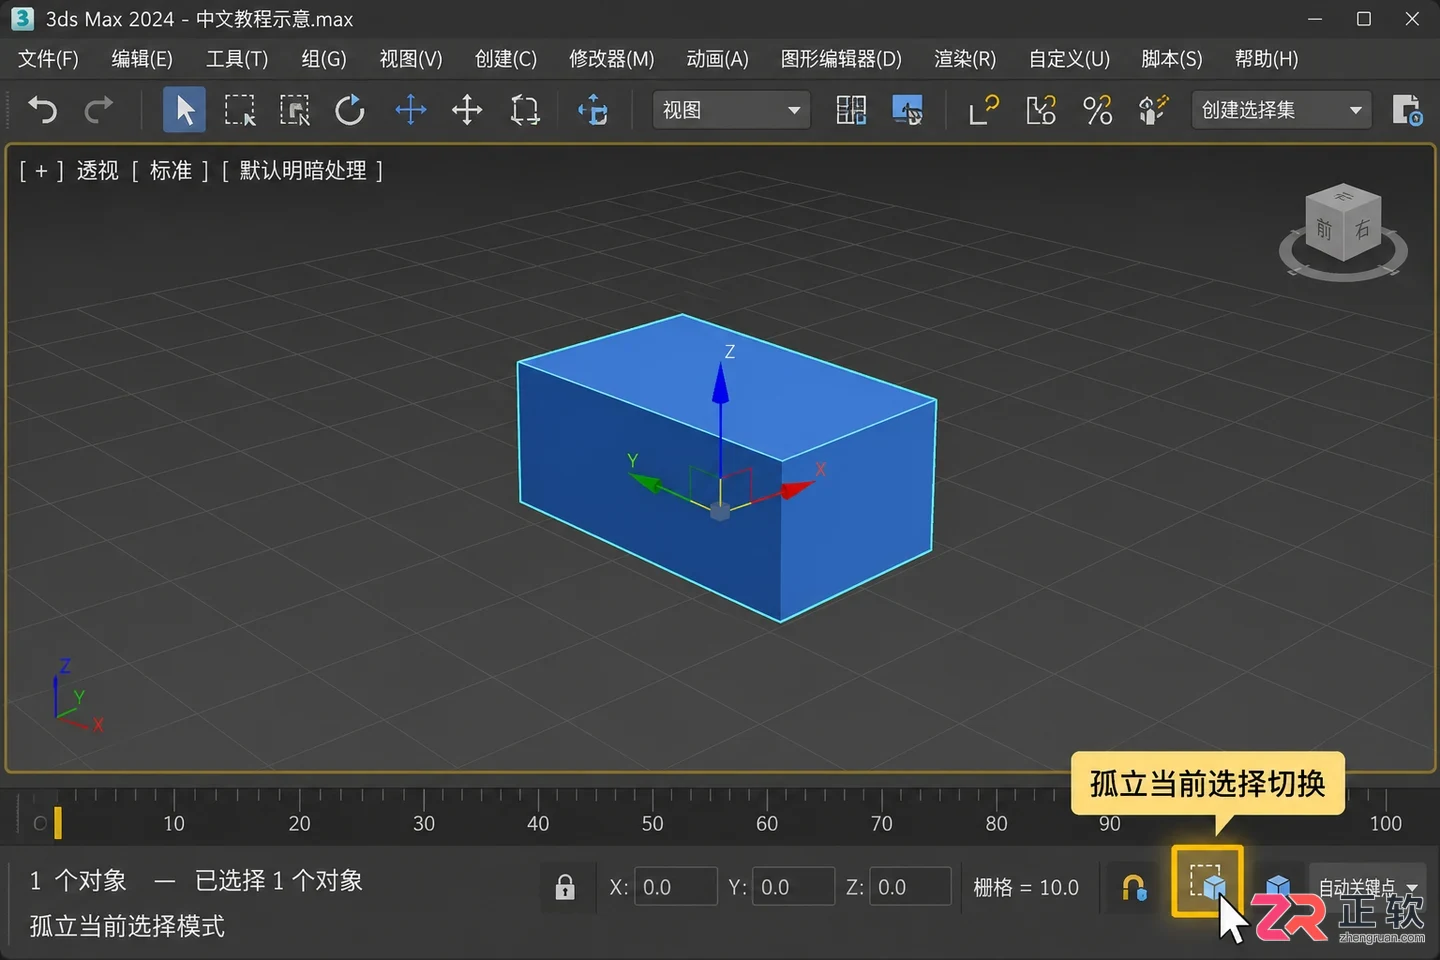The image size is (1440, 960).
Task: Click the Z coordinate input field
Action: coord(910,887)
